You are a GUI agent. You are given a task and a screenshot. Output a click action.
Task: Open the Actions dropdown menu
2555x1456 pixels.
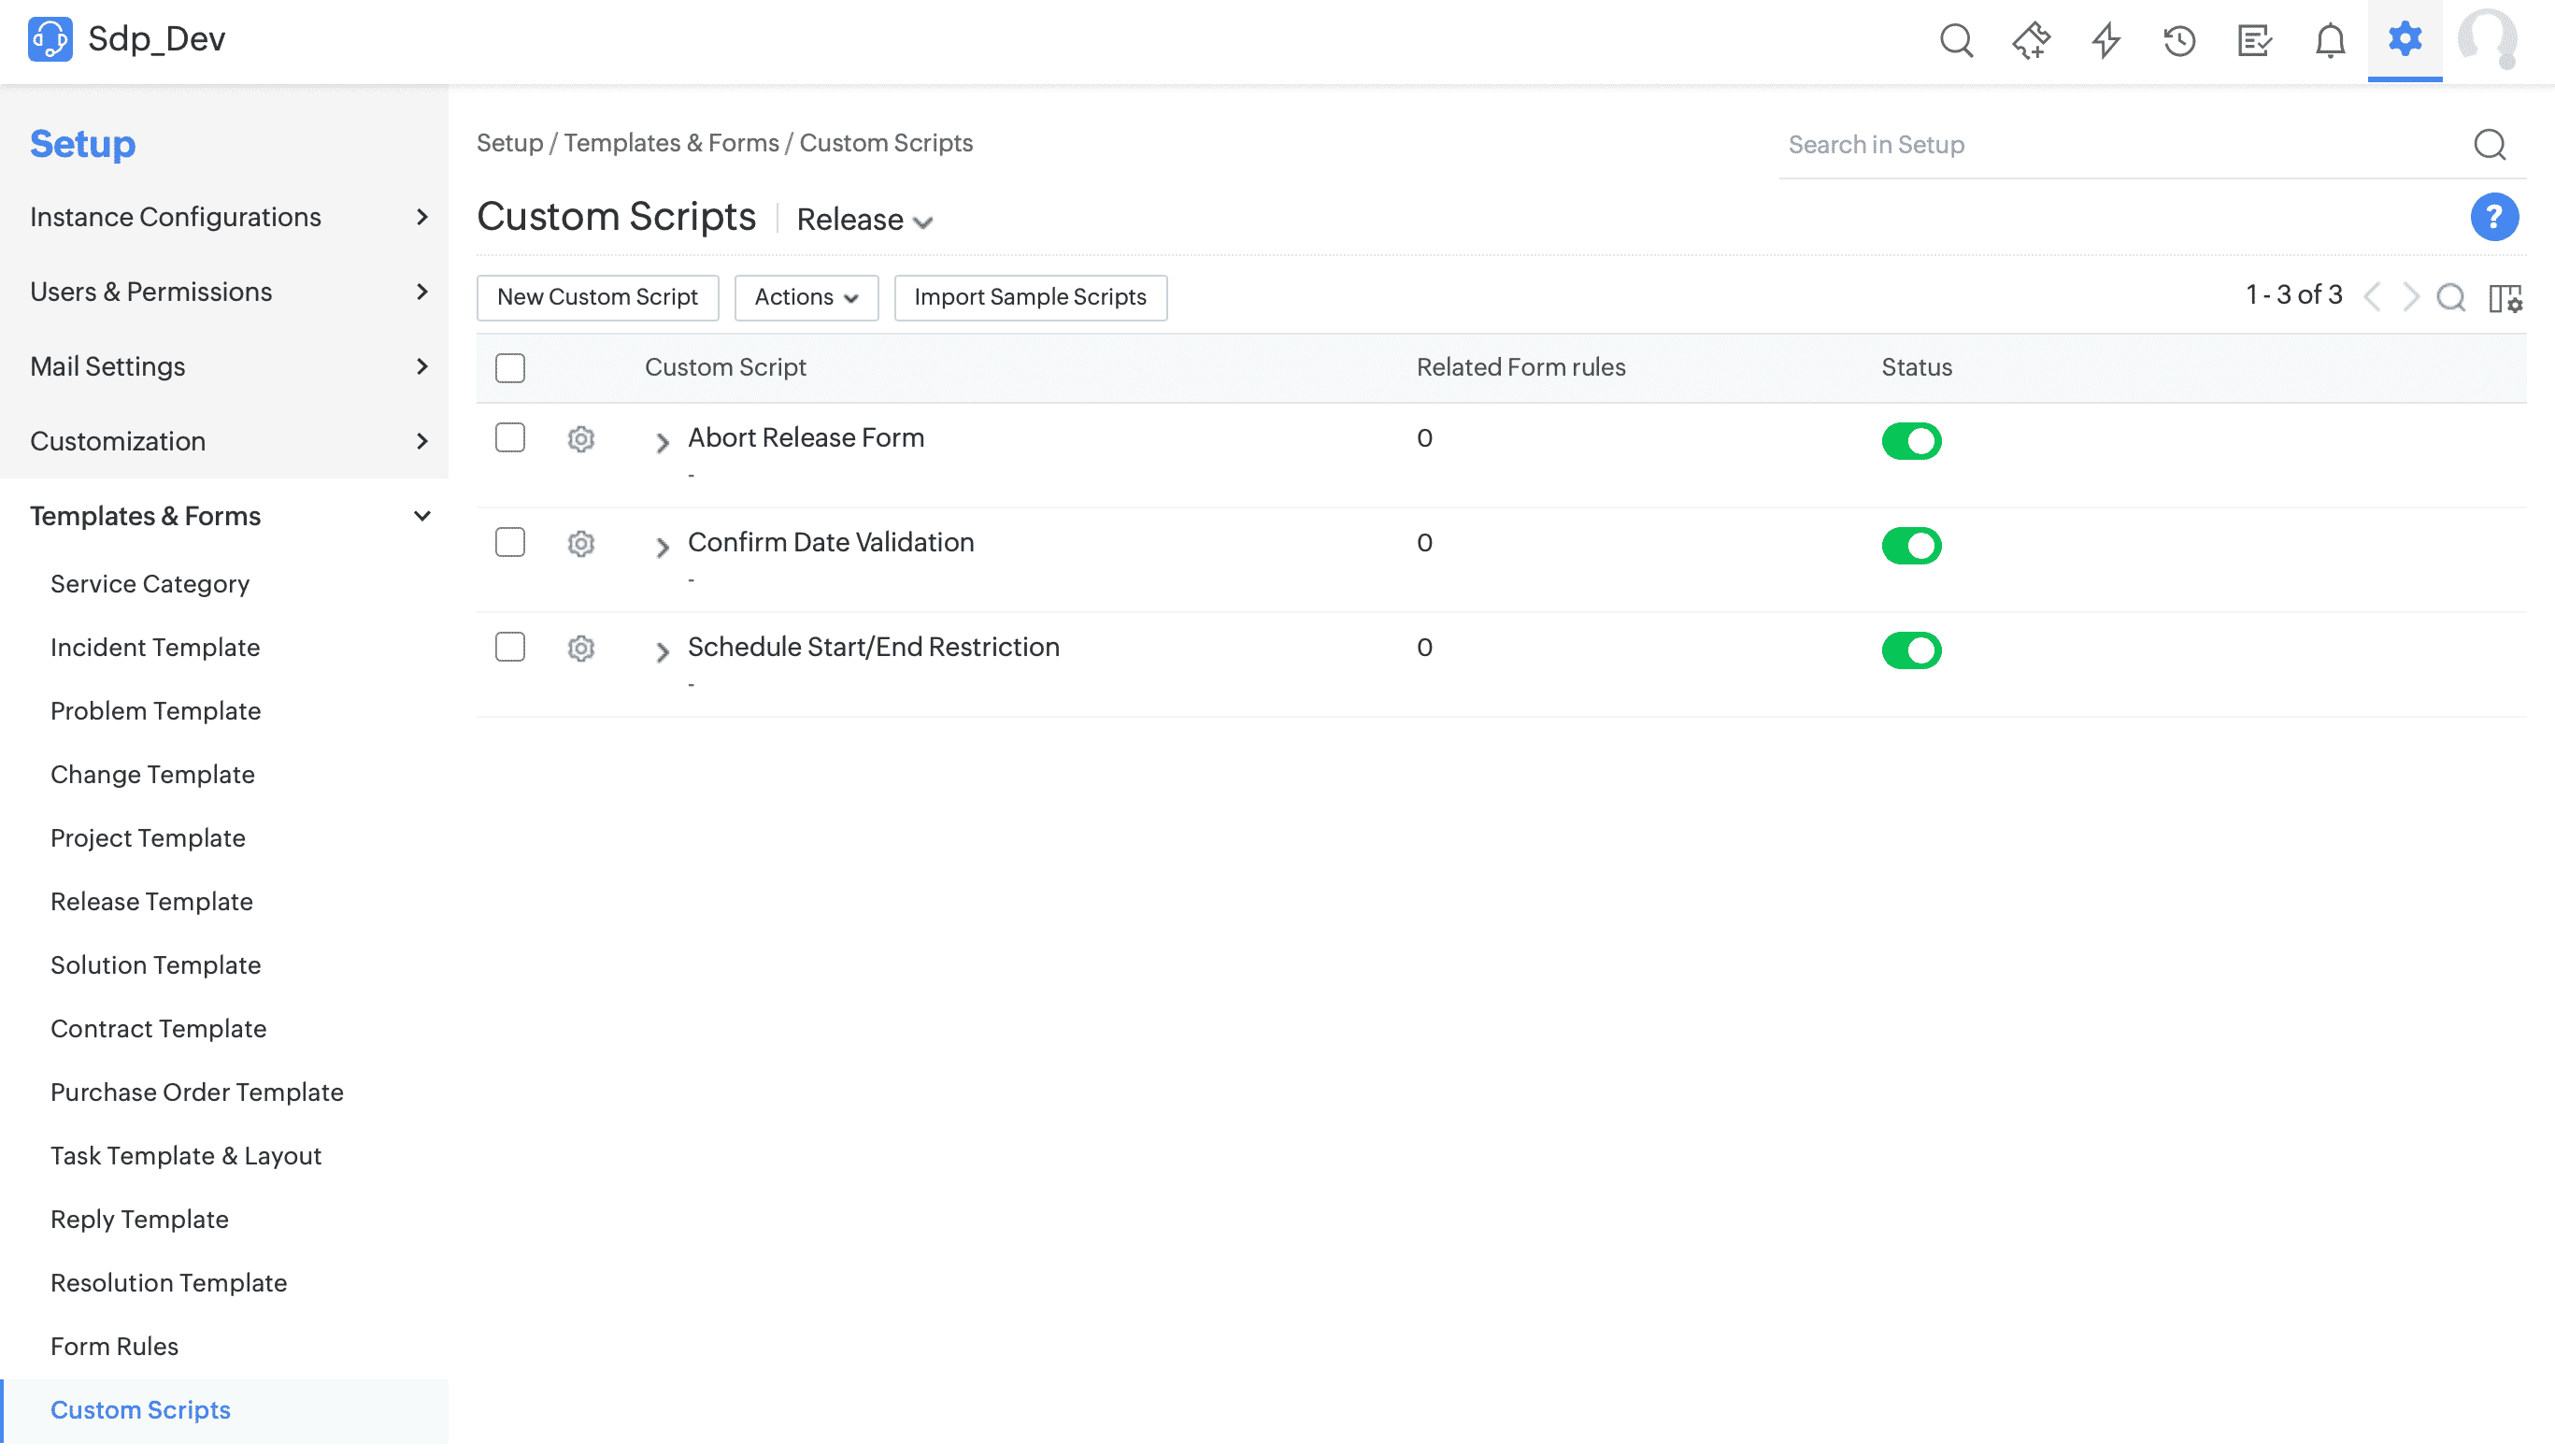tap(806, 298)
